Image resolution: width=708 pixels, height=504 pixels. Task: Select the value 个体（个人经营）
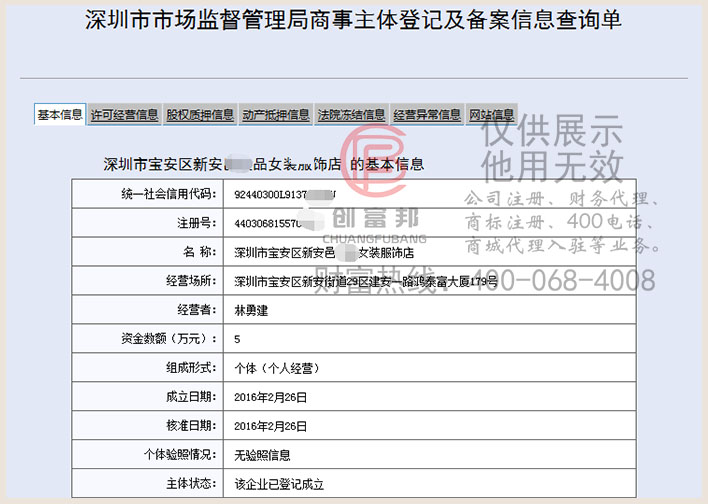pyautogui.click(x=277, y=368)
